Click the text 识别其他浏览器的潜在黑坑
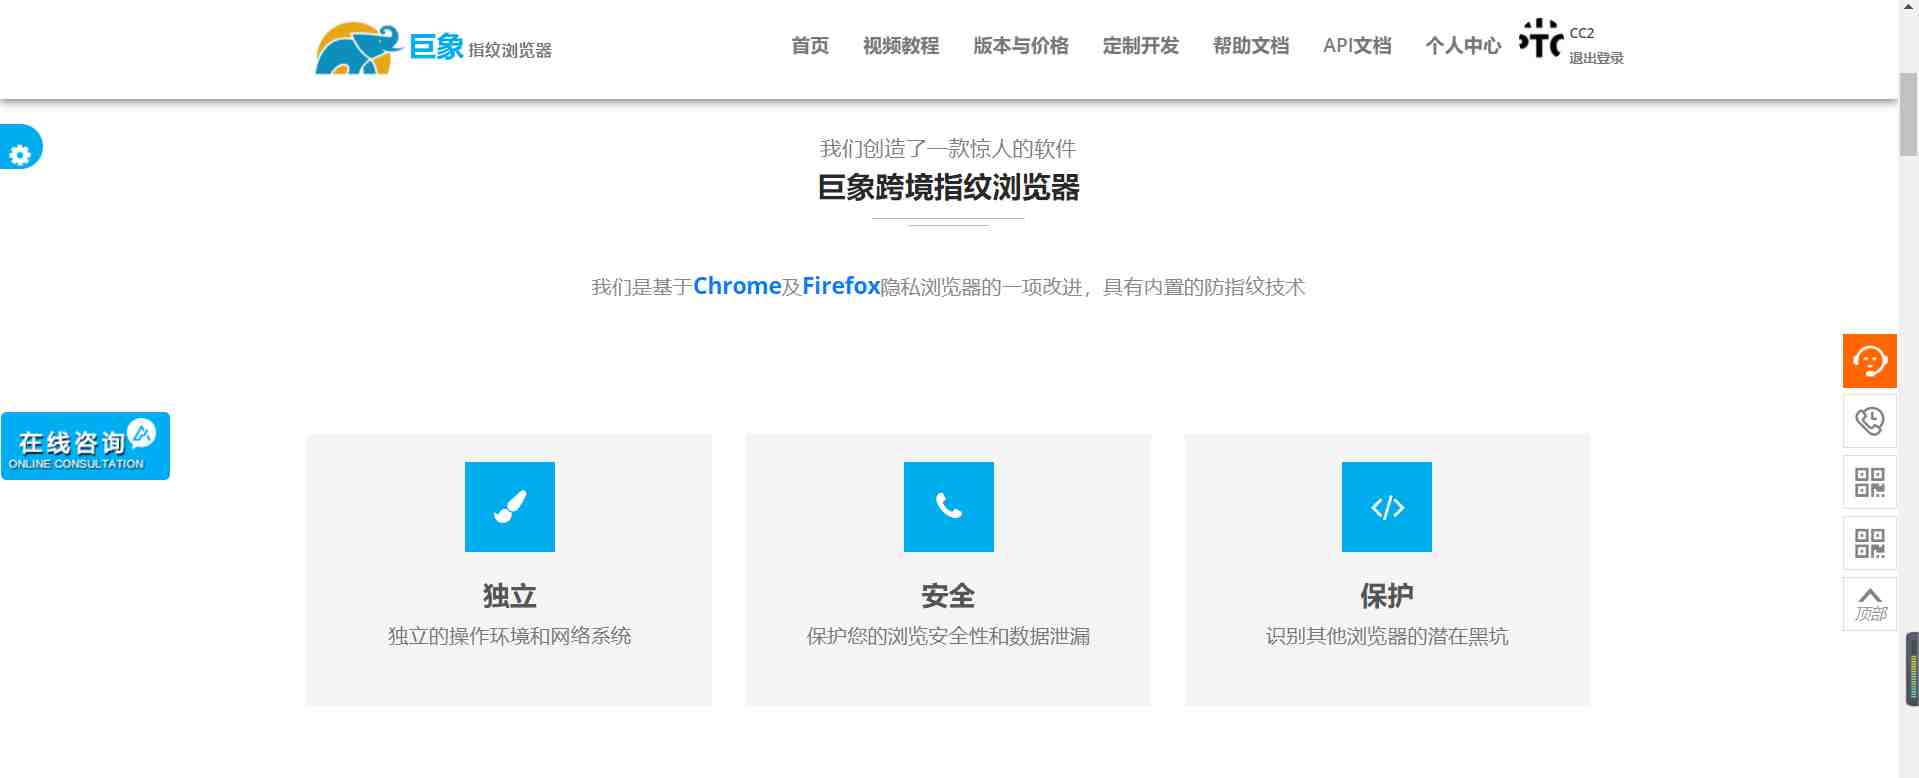The height and width of the screenshot is (778, 1919). [1387, 636]
